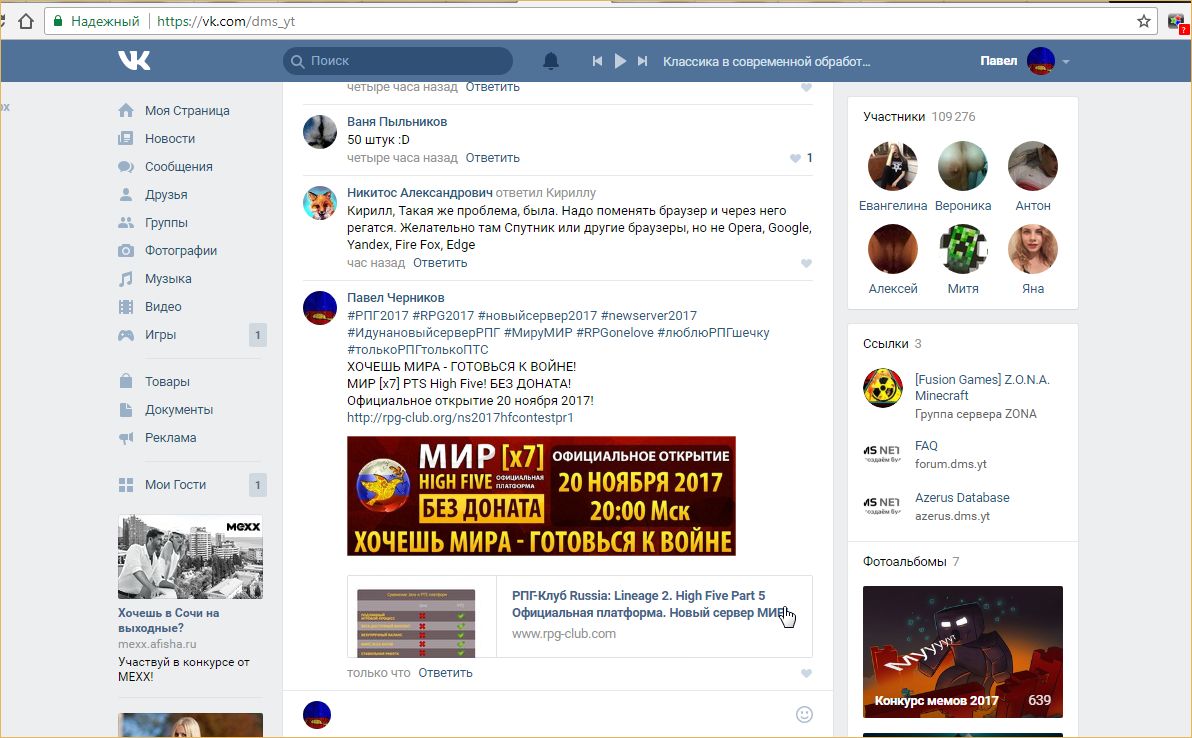Screen dimensions: 1192x738
Task: Open Музыка in the left sidebar
Action: click(x=168, y=279)
